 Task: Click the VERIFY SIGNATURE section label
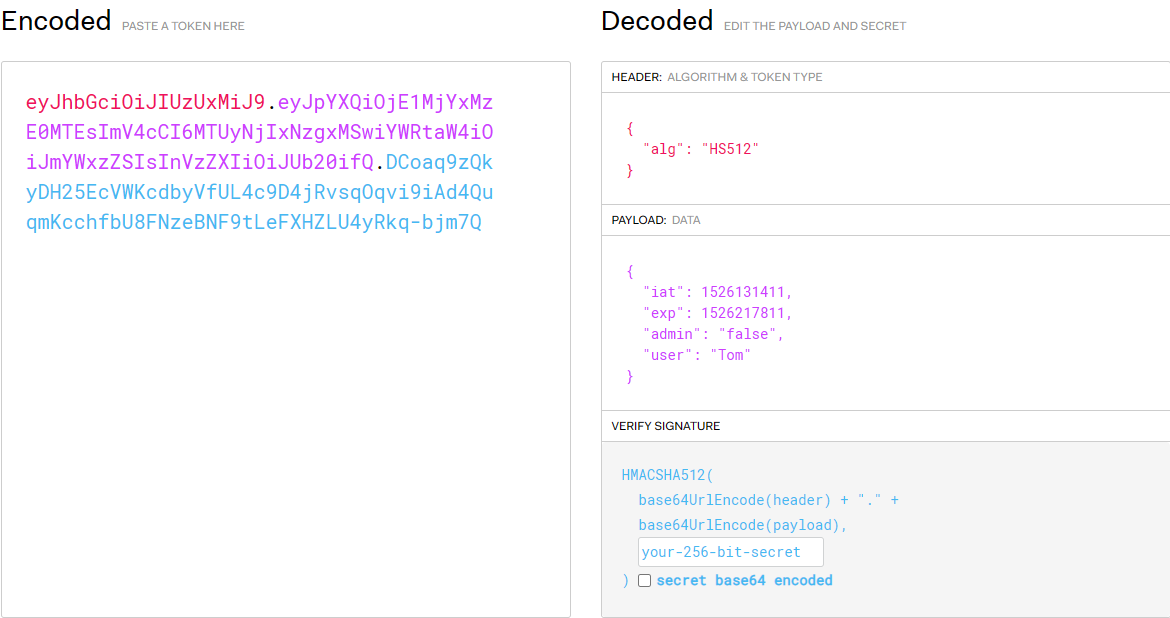pos(665,426)
